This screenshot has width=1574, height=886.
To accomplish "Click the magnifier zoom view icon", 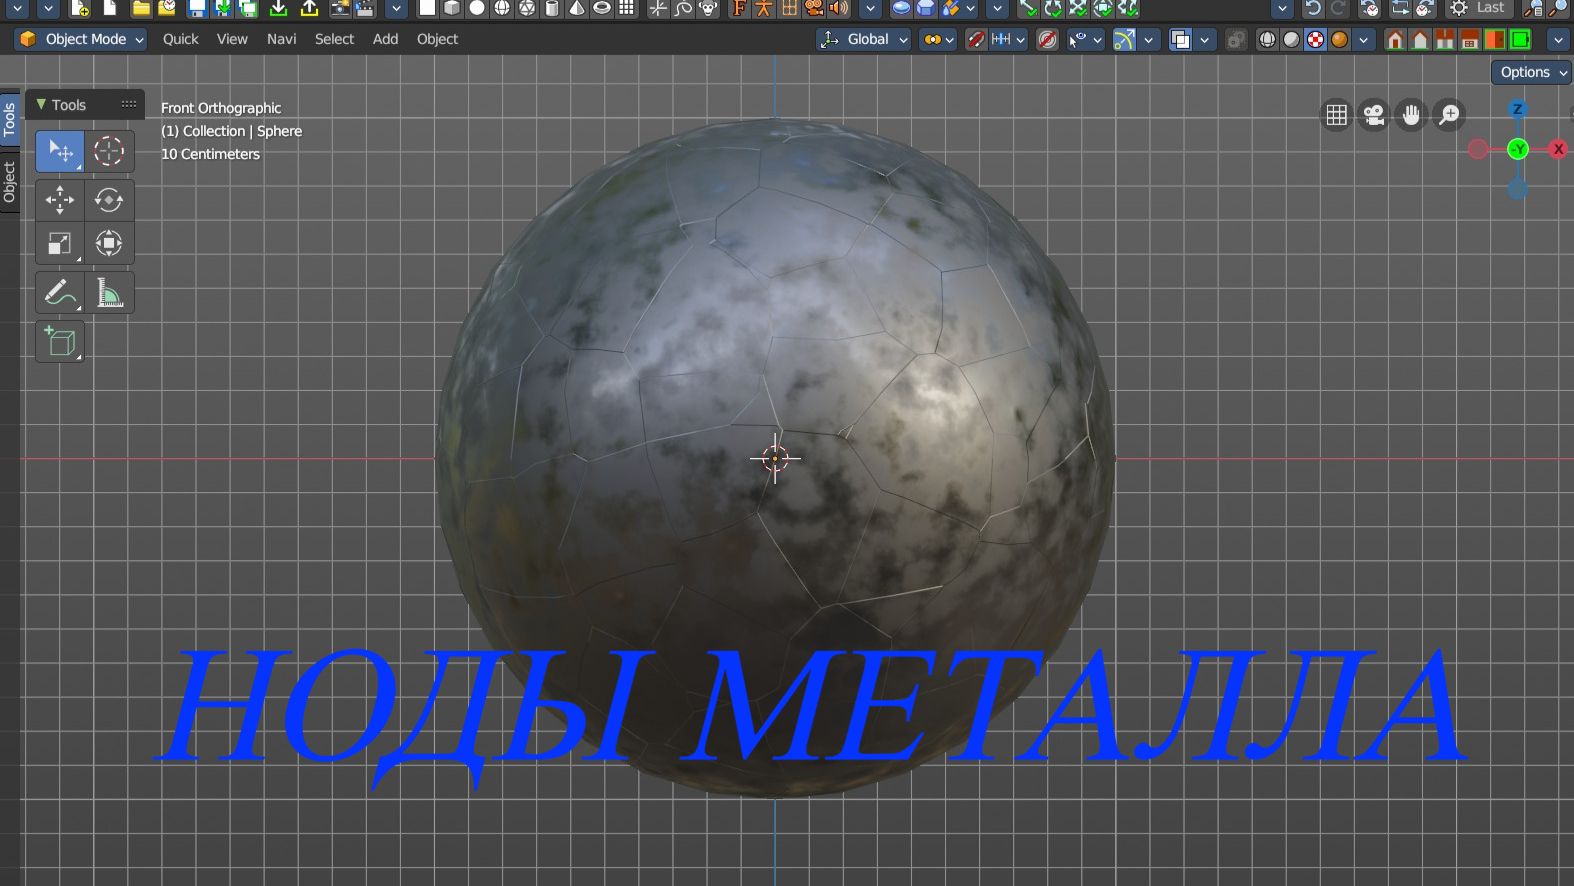I will [1448, 115].
